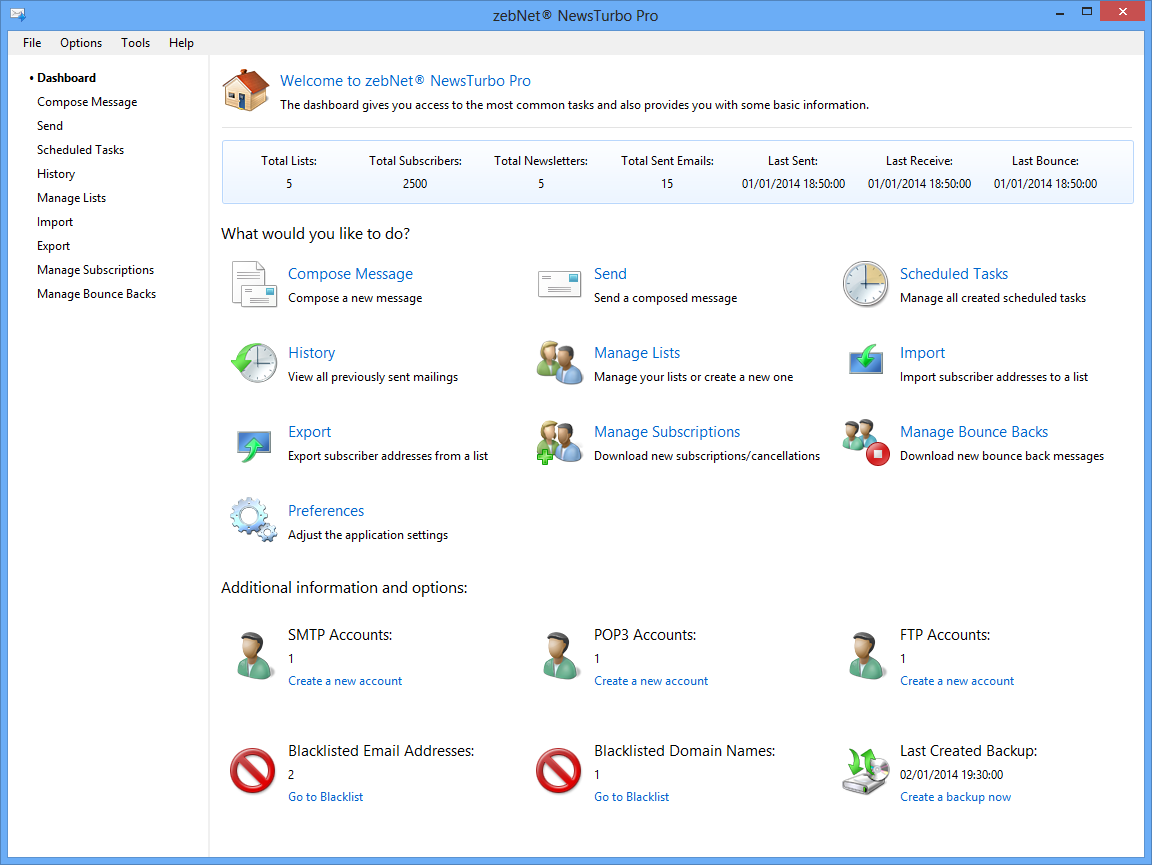
Task: Click the Import dashboard link
Action: tap(922, 353)
